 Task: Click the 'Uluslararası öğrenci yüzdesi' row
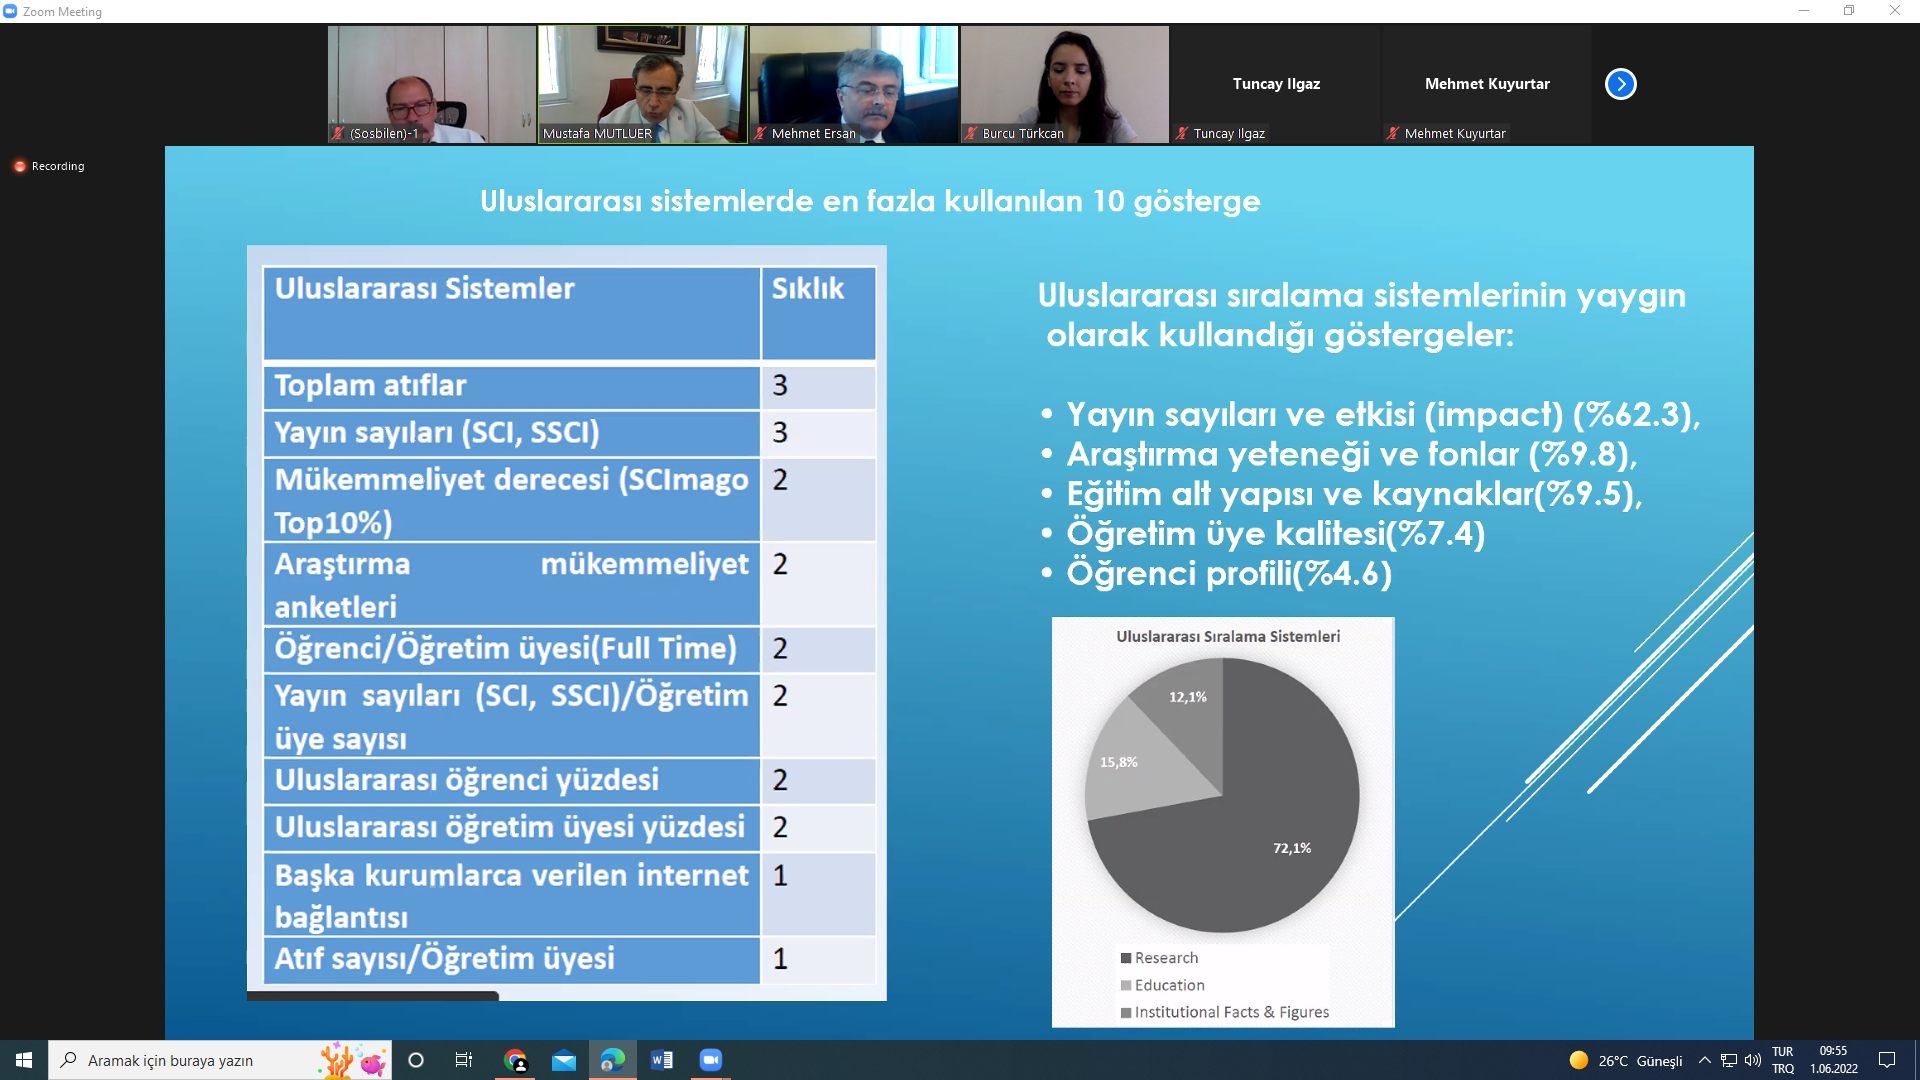[569, 780]
